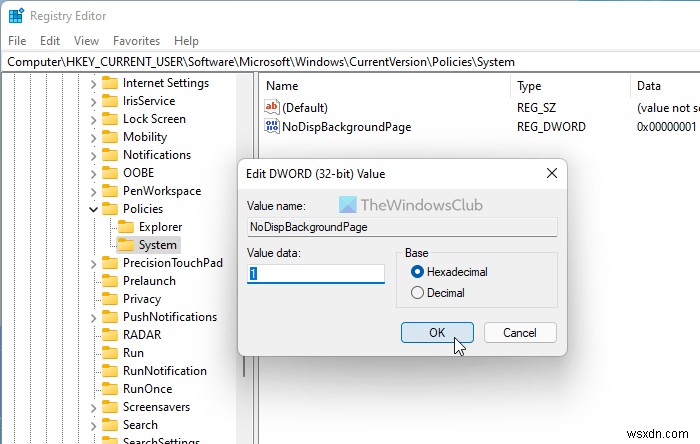The width and height of the screenshot is (700, 444).
Task: Select the (Default) value name
Action: tap(305, 108)
